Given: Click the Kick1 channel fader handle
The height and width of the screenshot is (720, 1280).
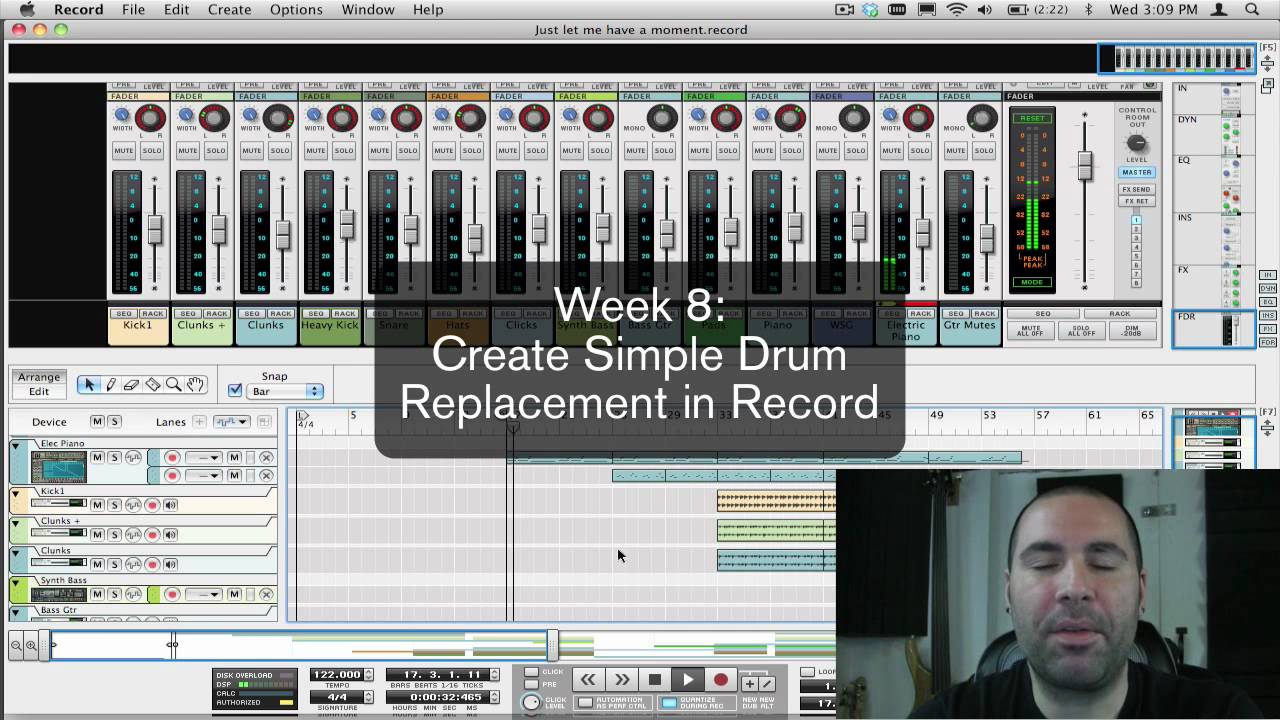Looking at the screenshot, I should 155,229.
